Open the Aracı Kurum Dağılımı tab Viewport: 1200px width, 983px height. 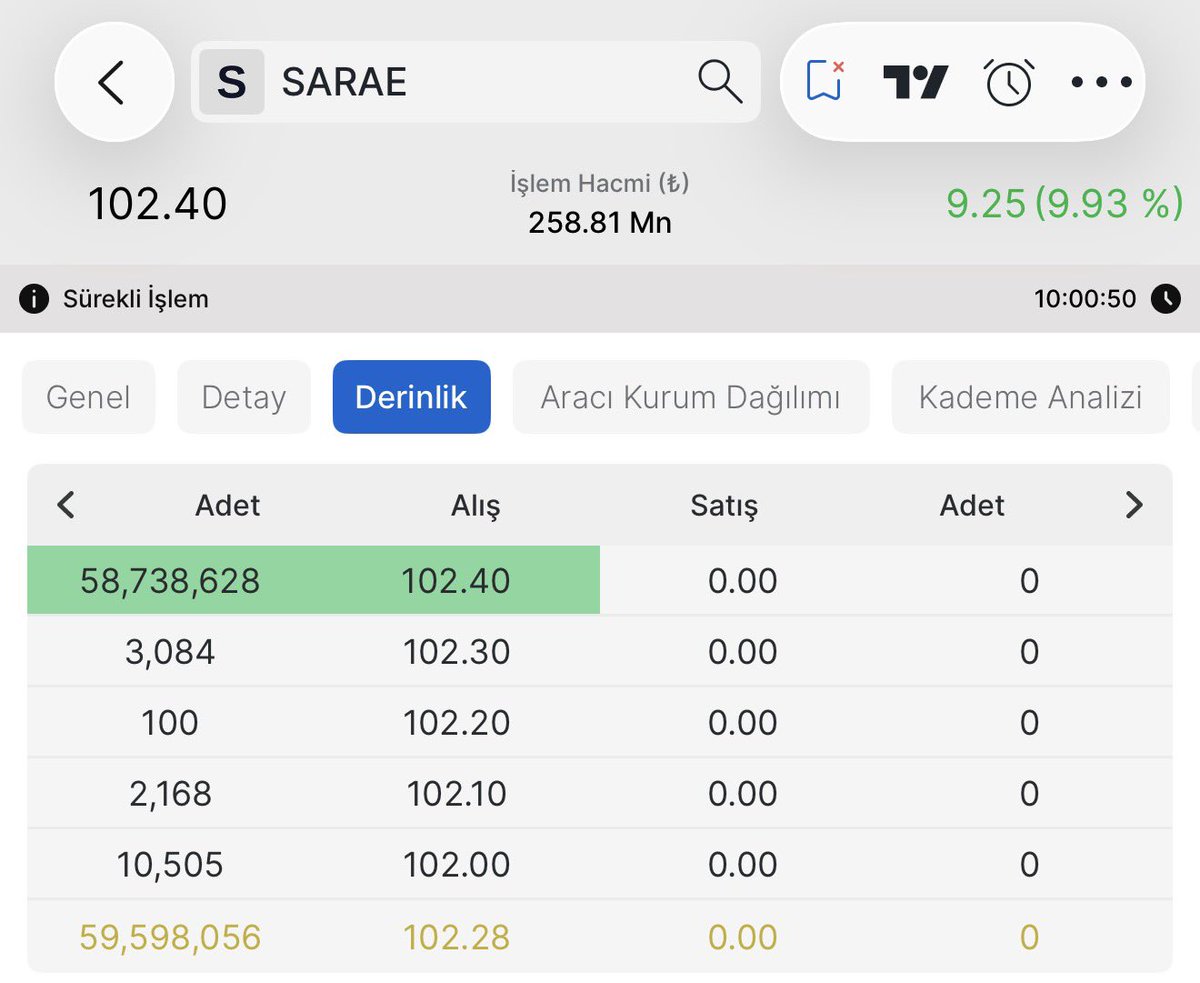point(691,397)
